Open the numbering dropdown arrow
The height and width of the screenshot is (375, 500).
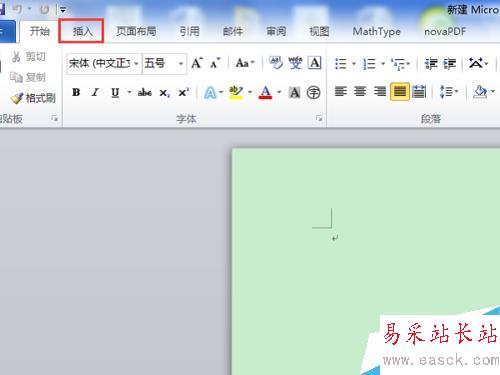click(x=383, y=63)
